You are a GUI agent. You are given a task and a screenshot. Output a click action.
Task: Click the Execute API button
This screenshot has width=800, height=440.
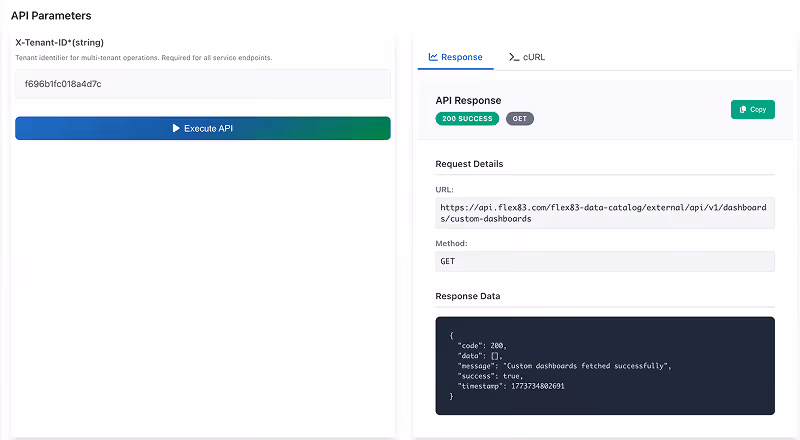(x=203, y=128)
